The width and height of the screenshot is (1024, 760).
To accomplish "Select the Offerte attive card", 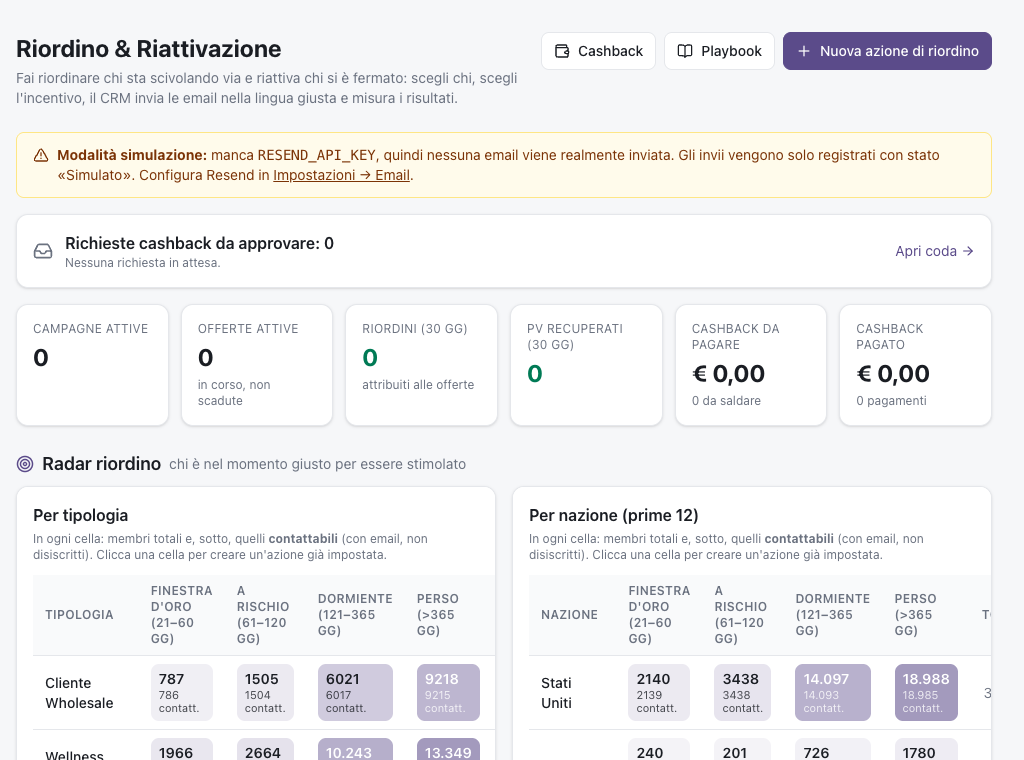I will [x=257, y=365].
